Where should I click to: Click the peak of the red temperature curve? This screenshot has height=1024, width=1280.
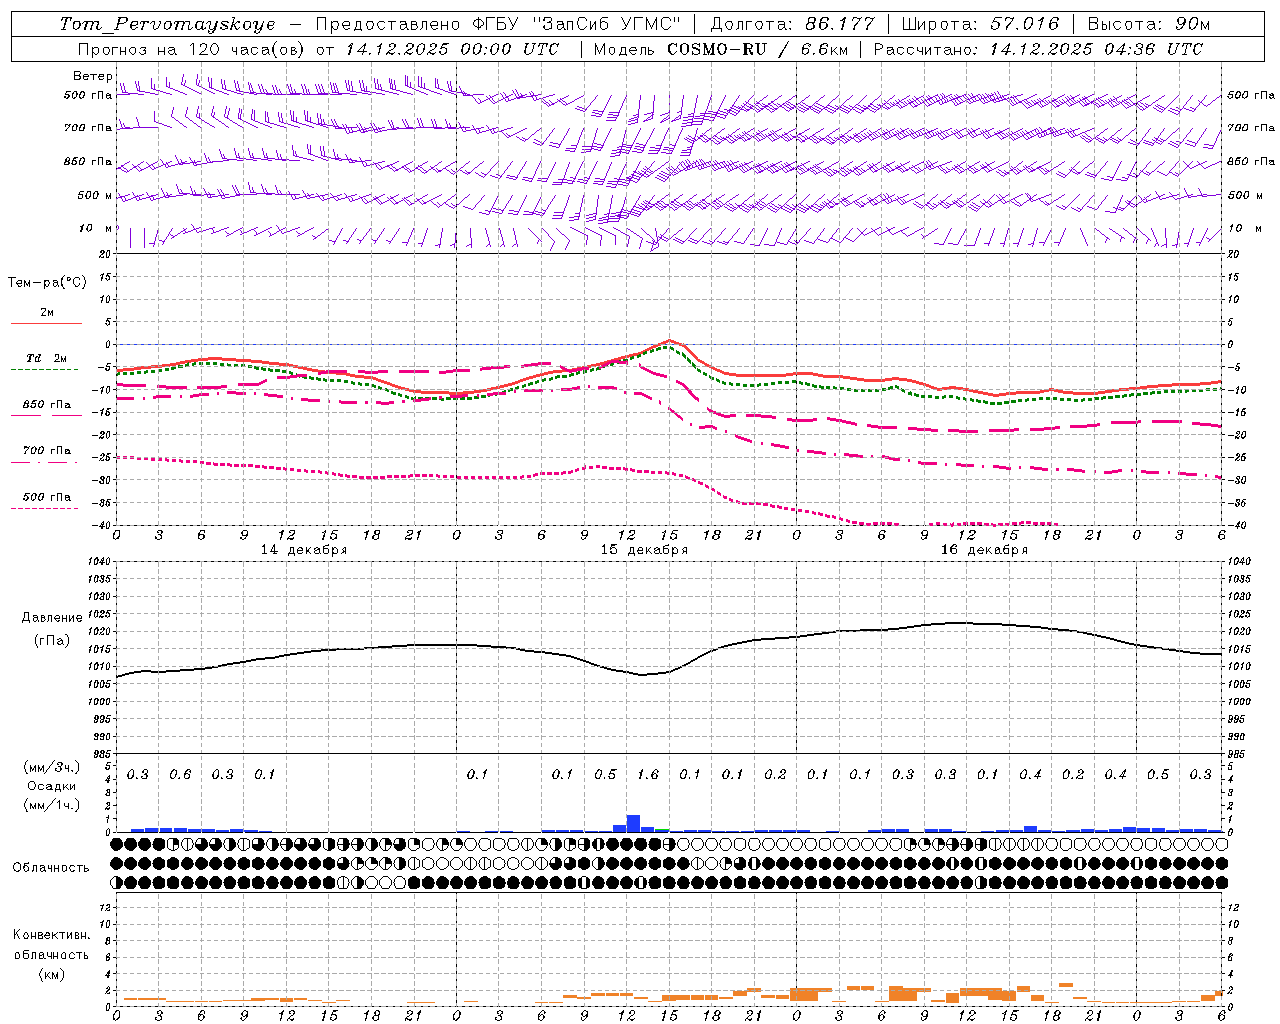coord(669,341)
